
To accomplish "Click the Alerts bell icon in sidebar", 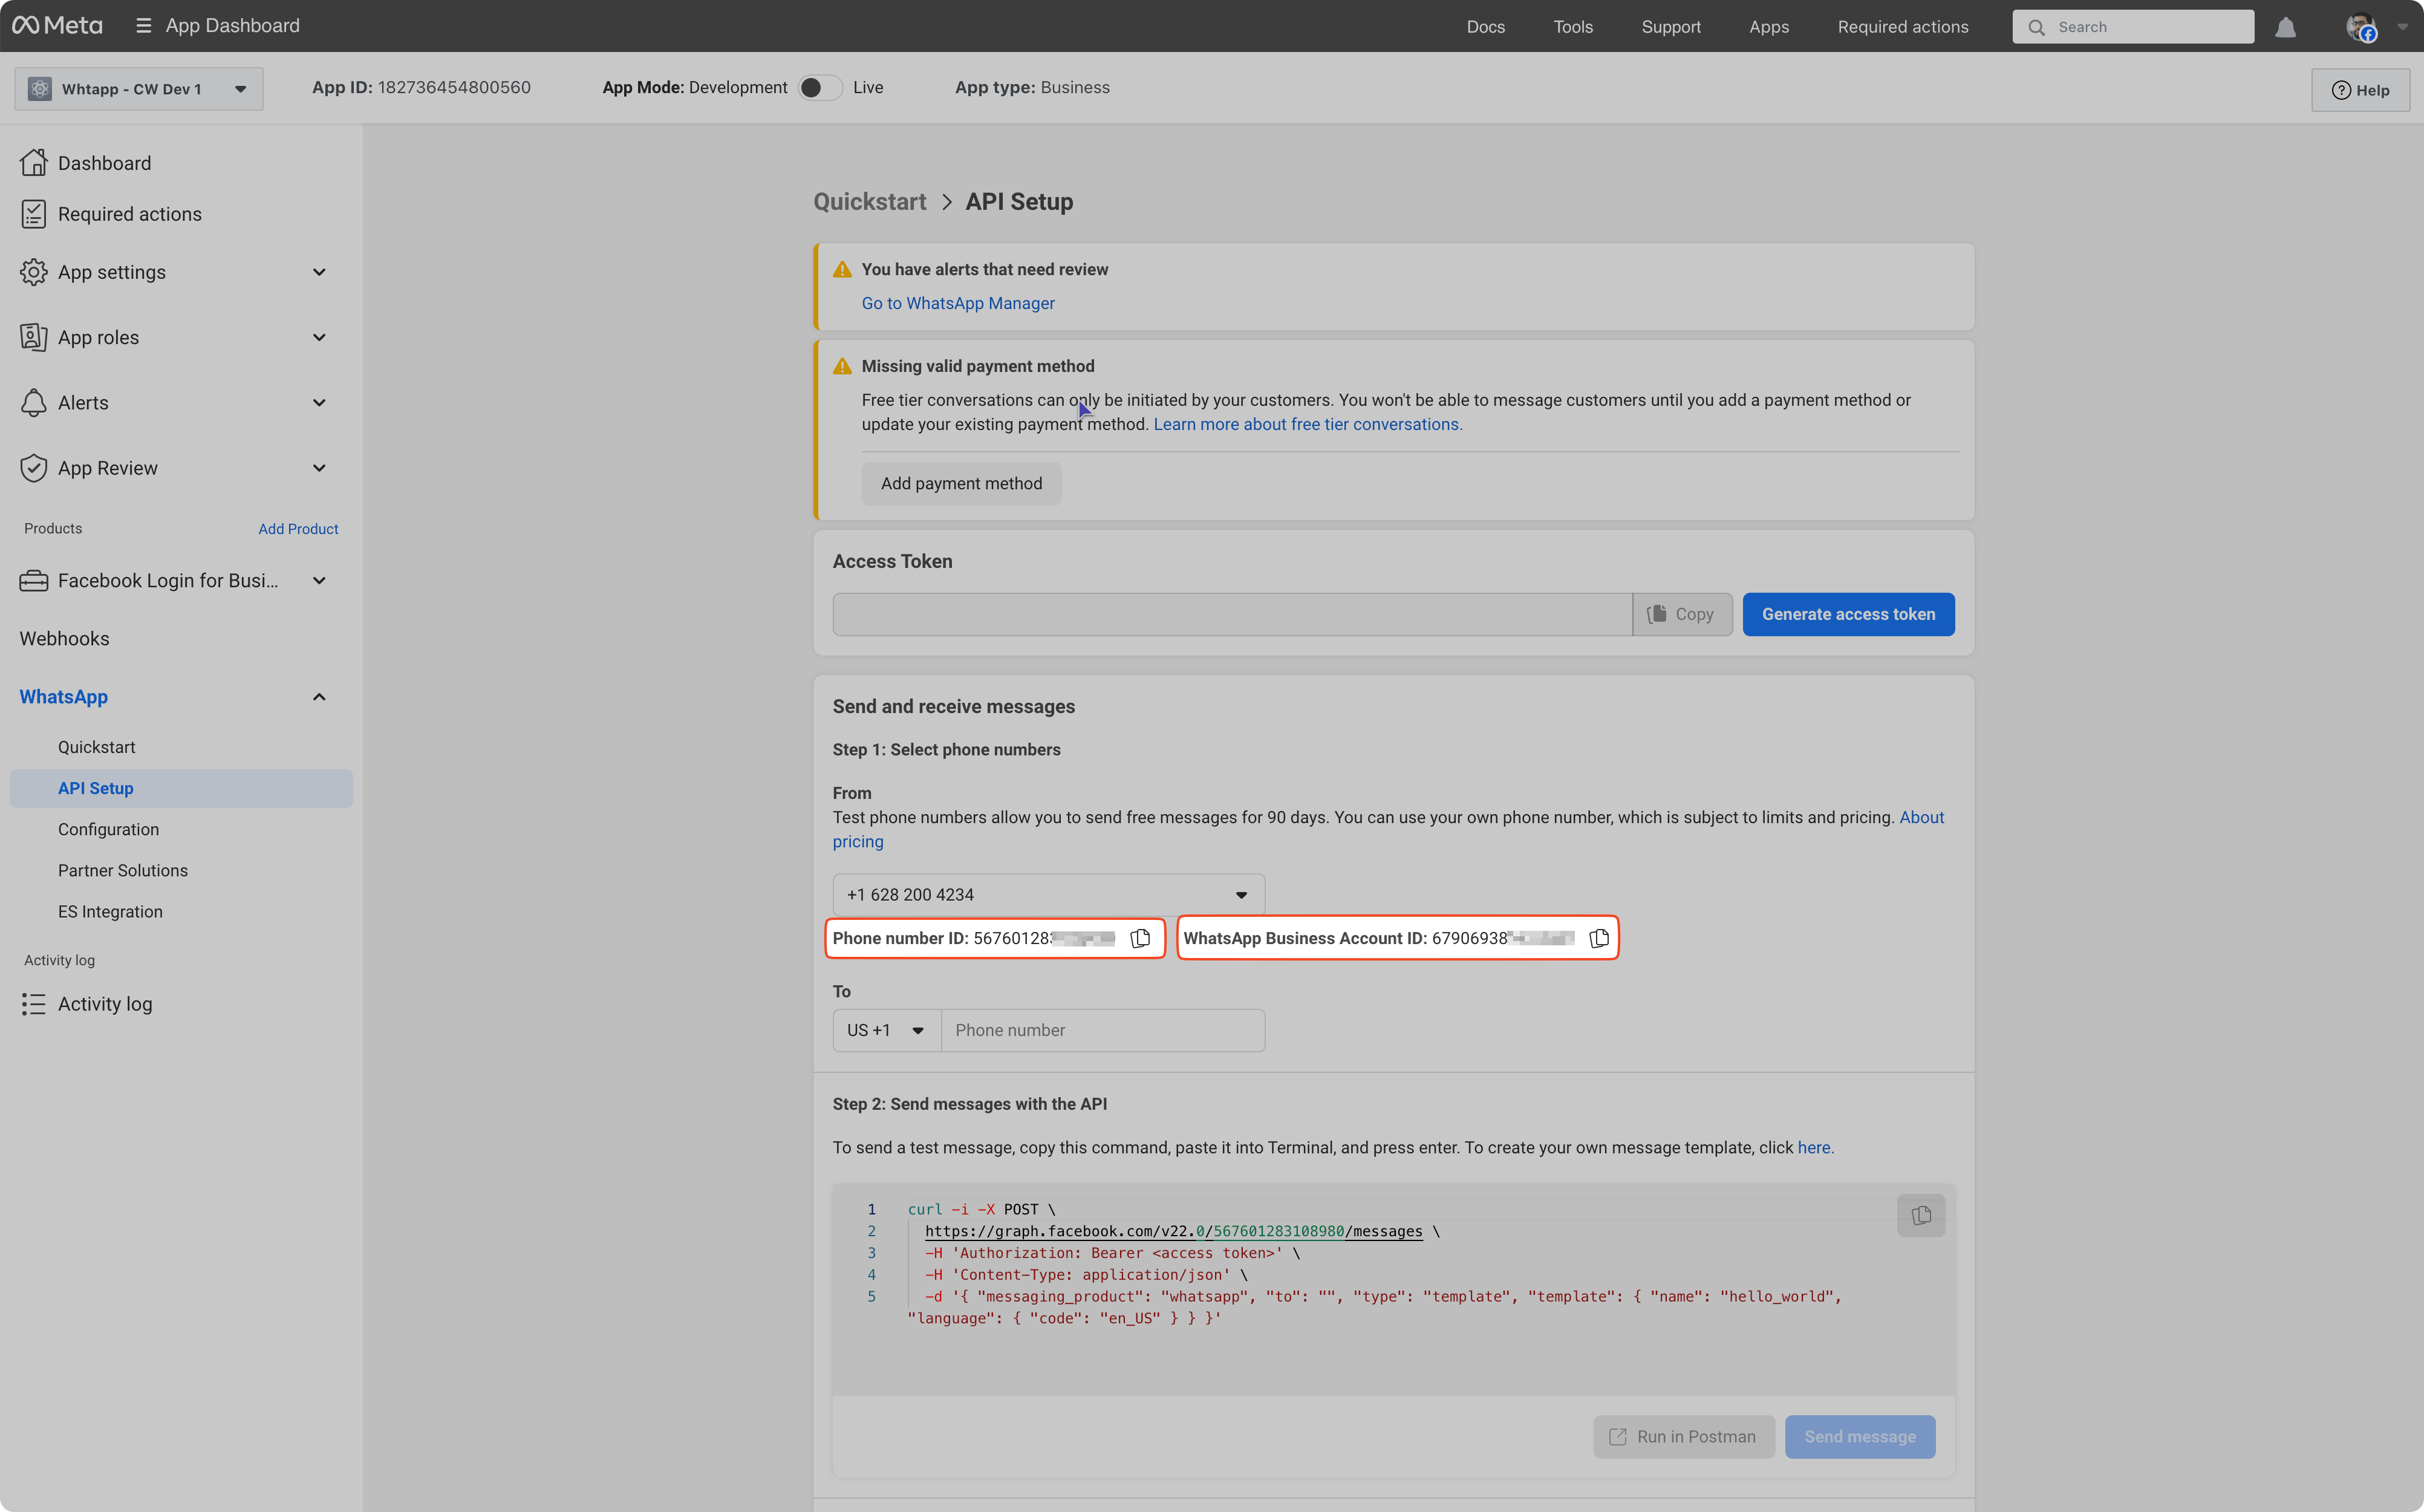I will coord(33,403).
